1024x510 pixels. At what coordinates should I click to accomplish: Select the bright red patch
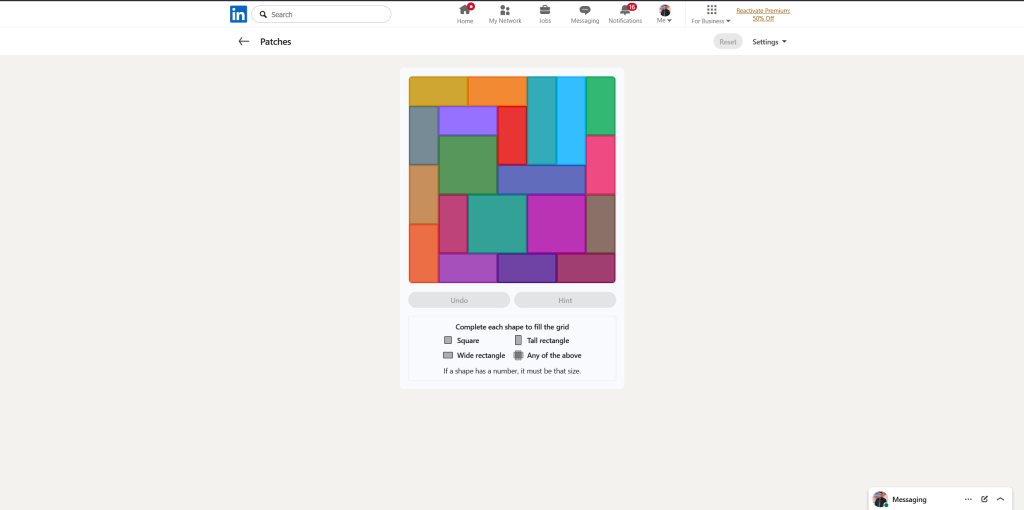point(512,135)
